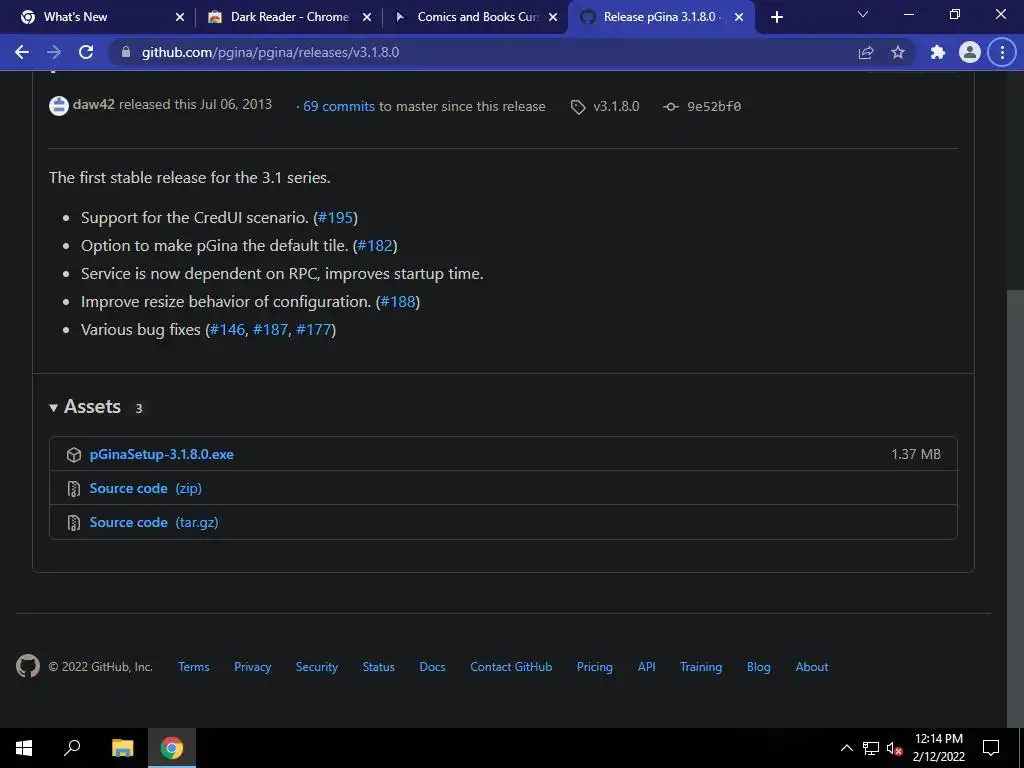Open Pricing footer link
This screenshot has height=768, width=1024.
pos(594,667)
